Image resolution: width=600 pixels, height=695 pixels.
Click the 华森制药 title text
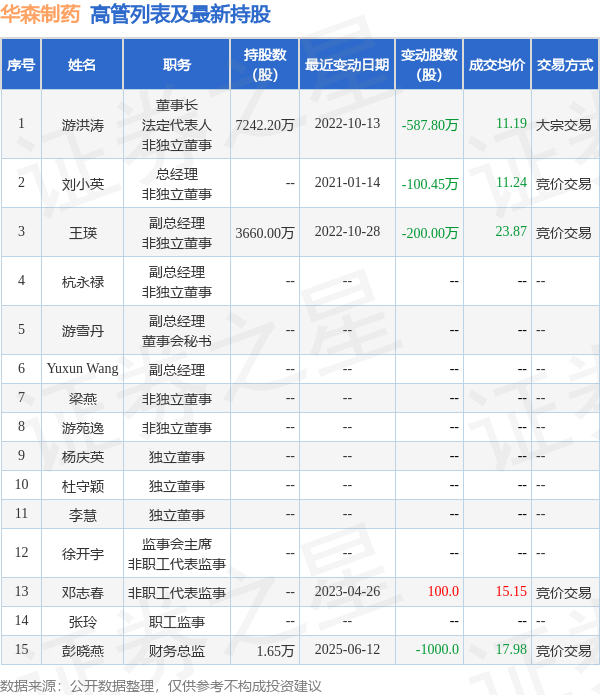pos(40,14)
